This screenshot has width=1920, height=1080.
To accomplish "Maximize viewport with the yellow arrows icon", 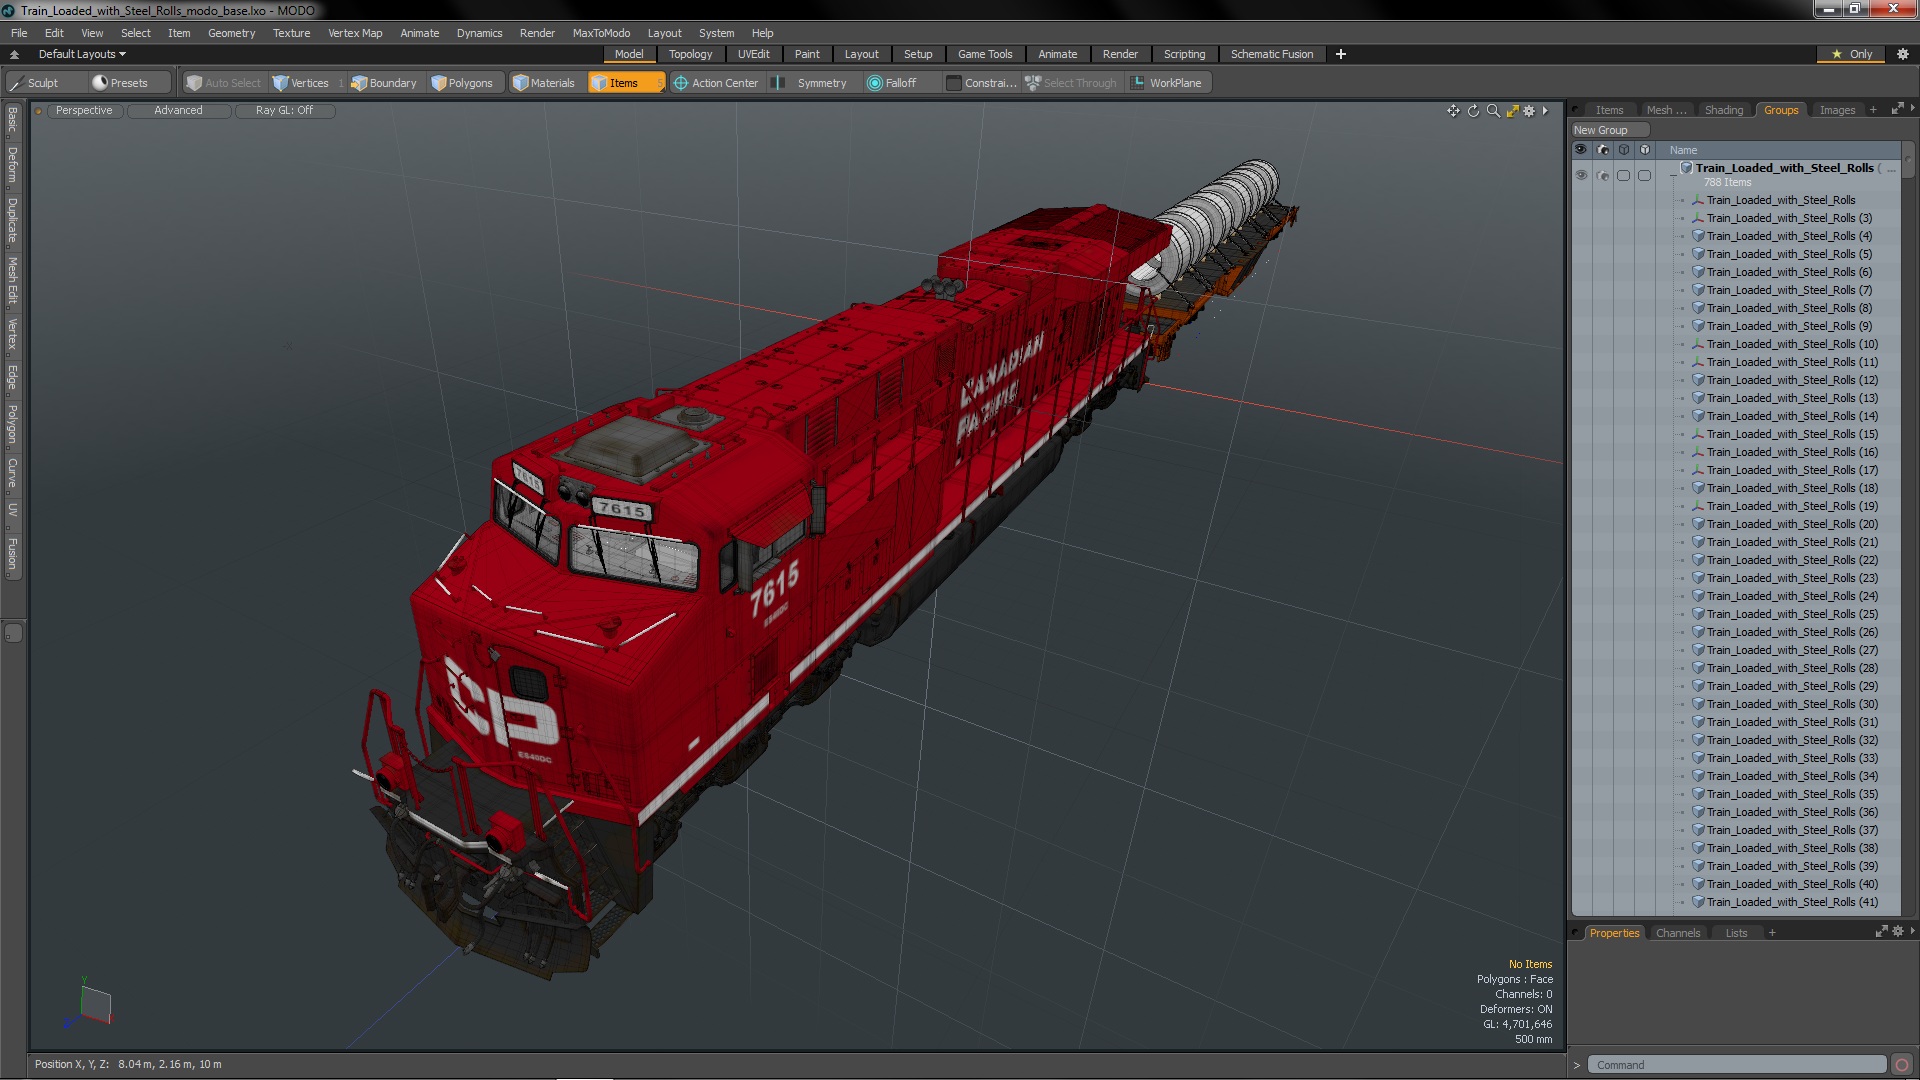I will 1512,111.
